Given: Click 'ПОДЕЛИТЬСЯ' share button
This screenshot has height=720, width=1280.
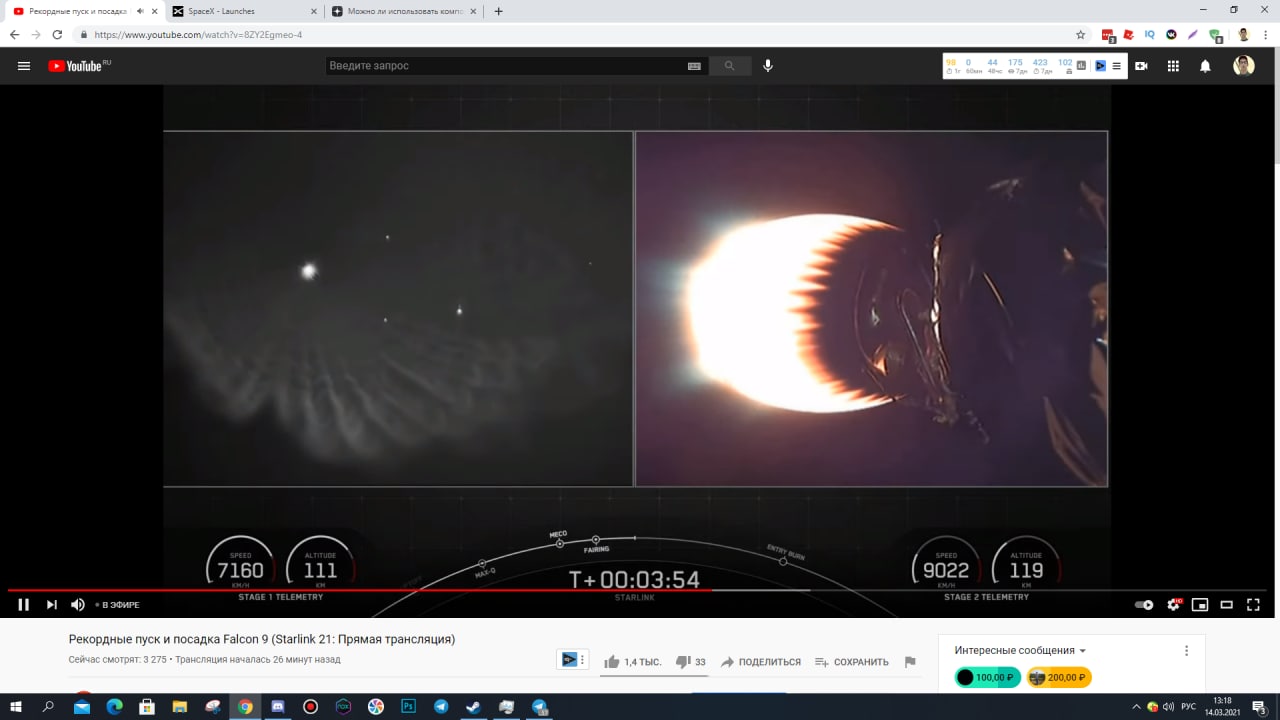Looking at the screenshot, I should pyautogui.click(x=760, y=662).
